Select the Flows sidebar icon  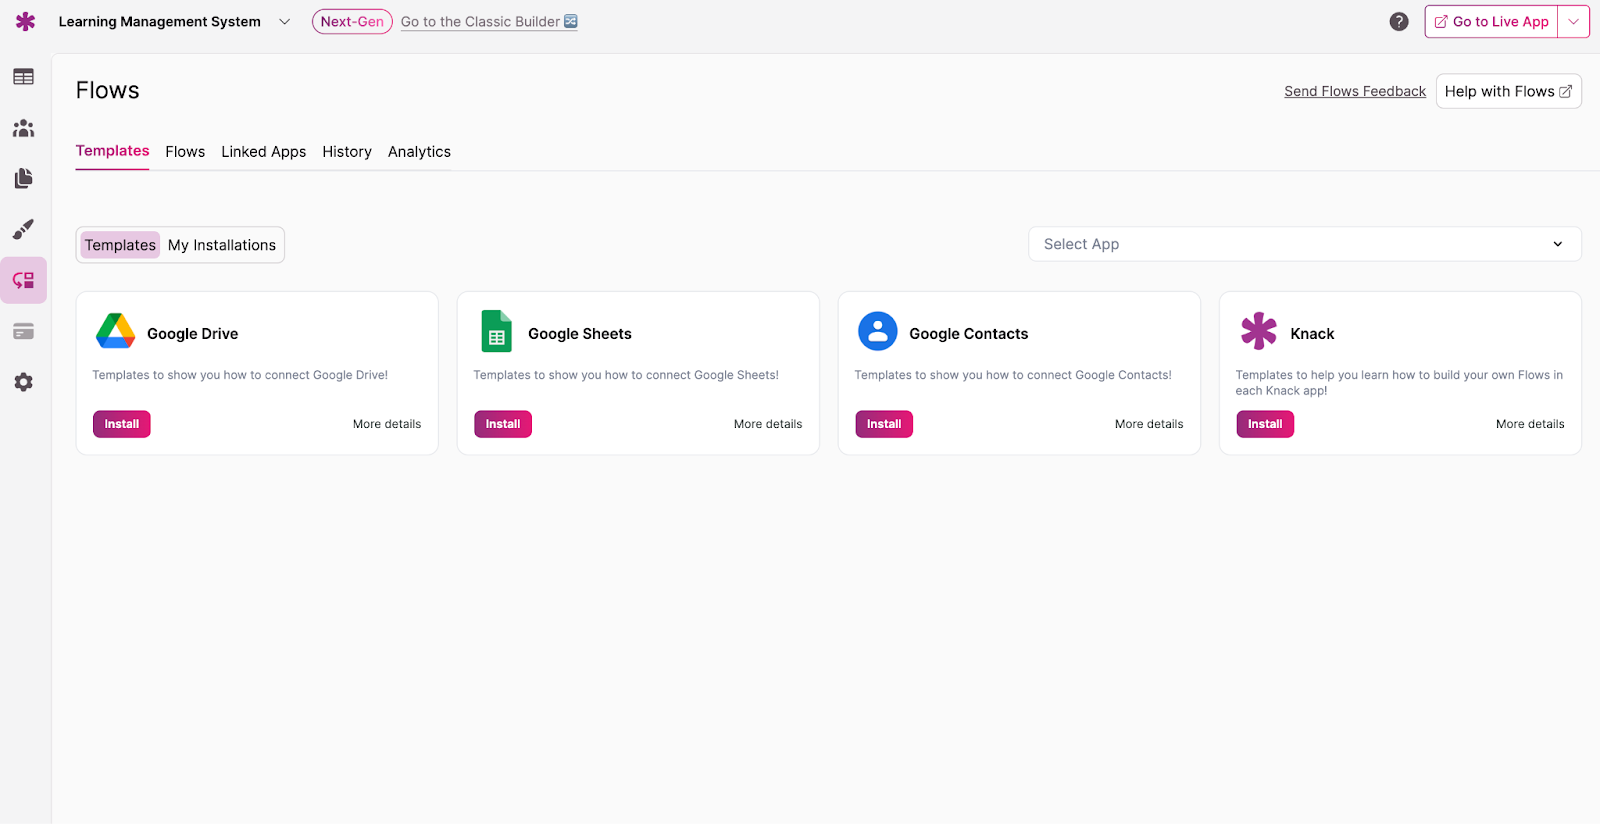23,280
